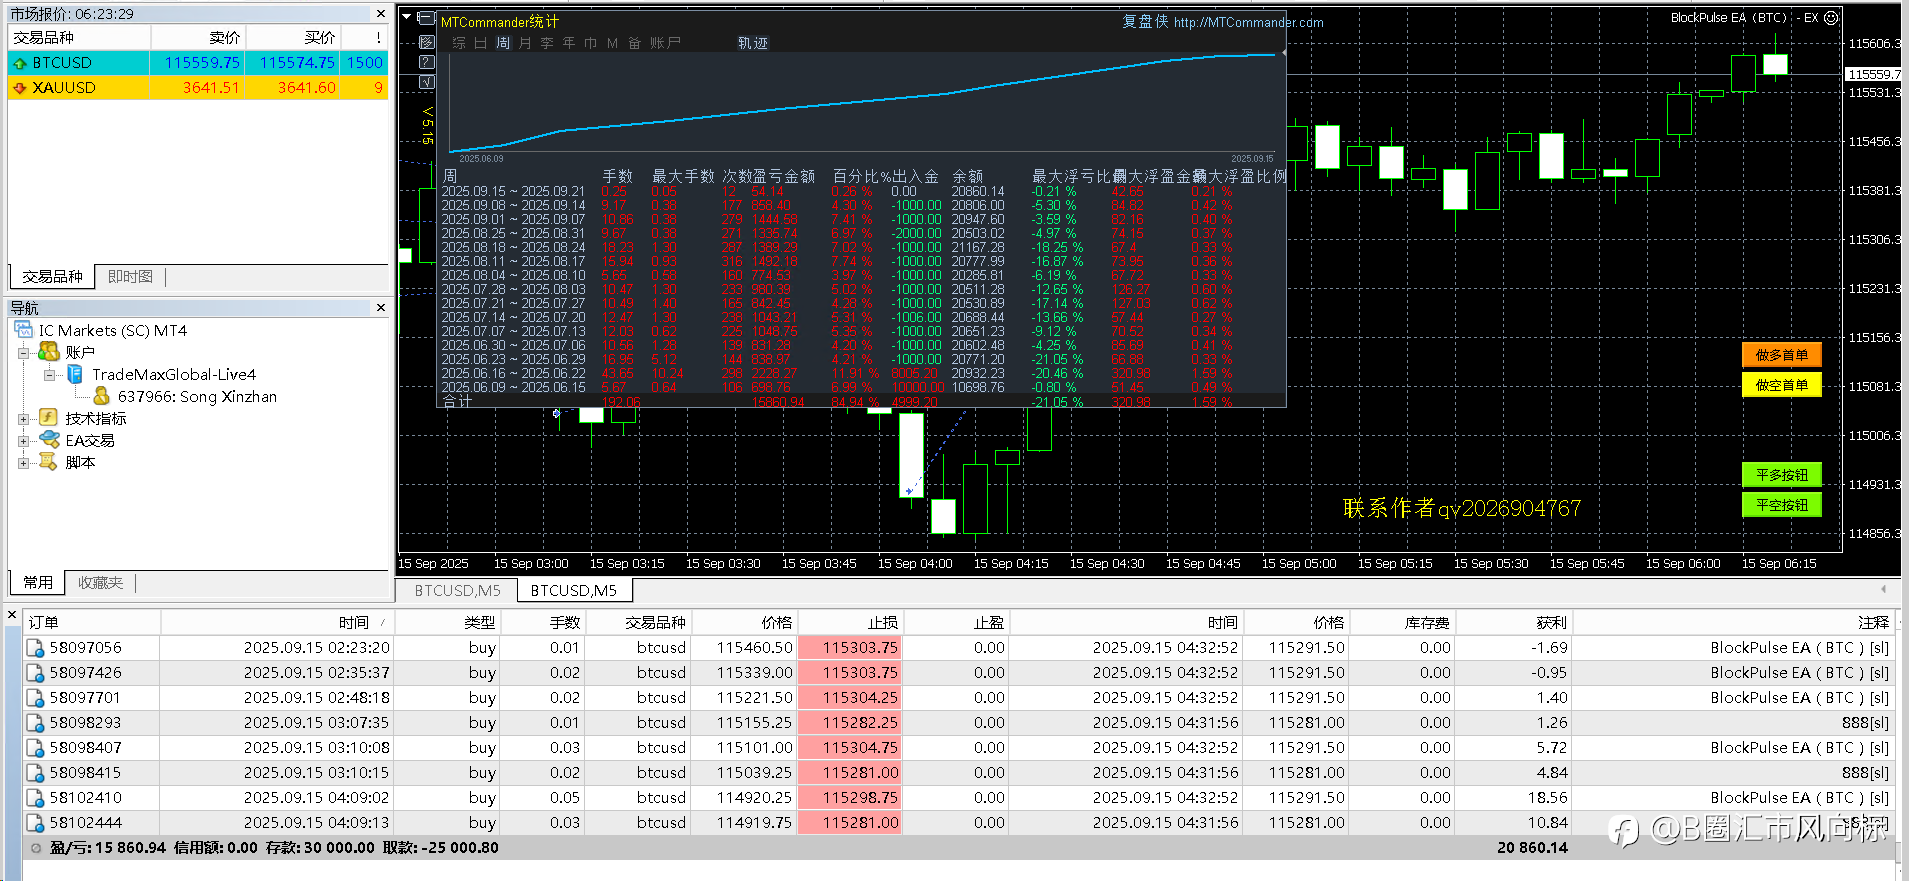Image resolution: width=1909 pixels, height=881 pixels.
Task: Click the TradeMaxGlobal-Live4 server icon
Action: (x=75, y=374)
